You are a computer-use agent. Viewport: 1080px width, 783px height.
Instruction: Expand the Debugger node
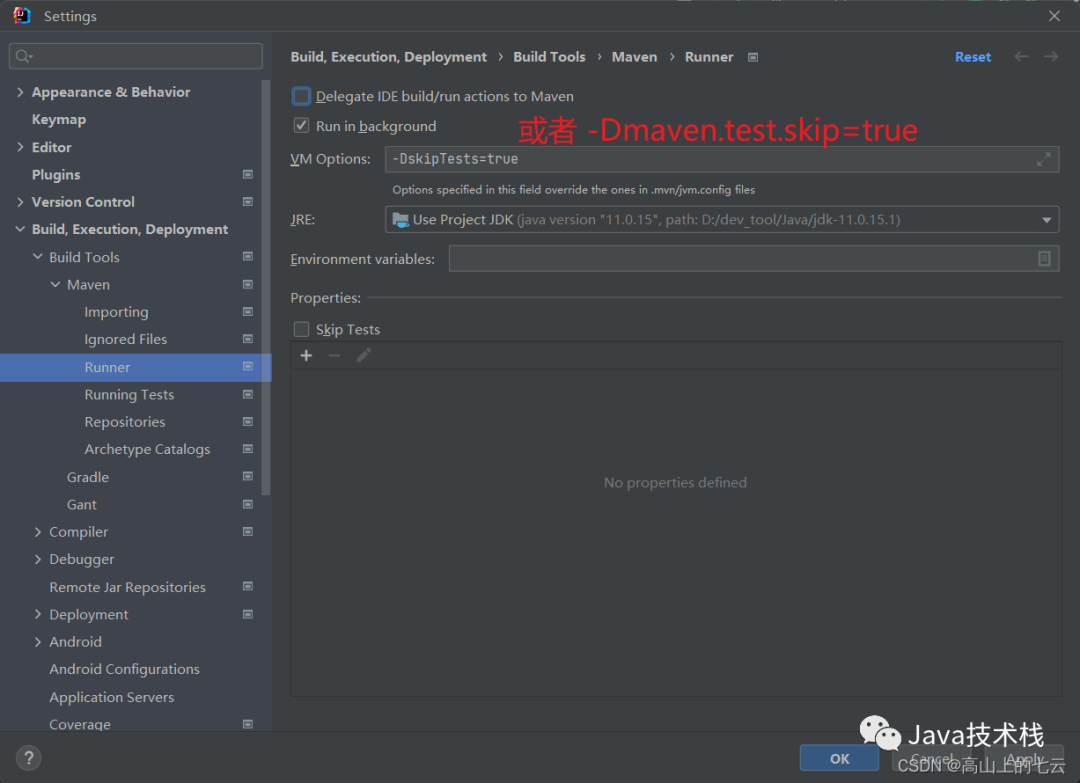point(38,559)
